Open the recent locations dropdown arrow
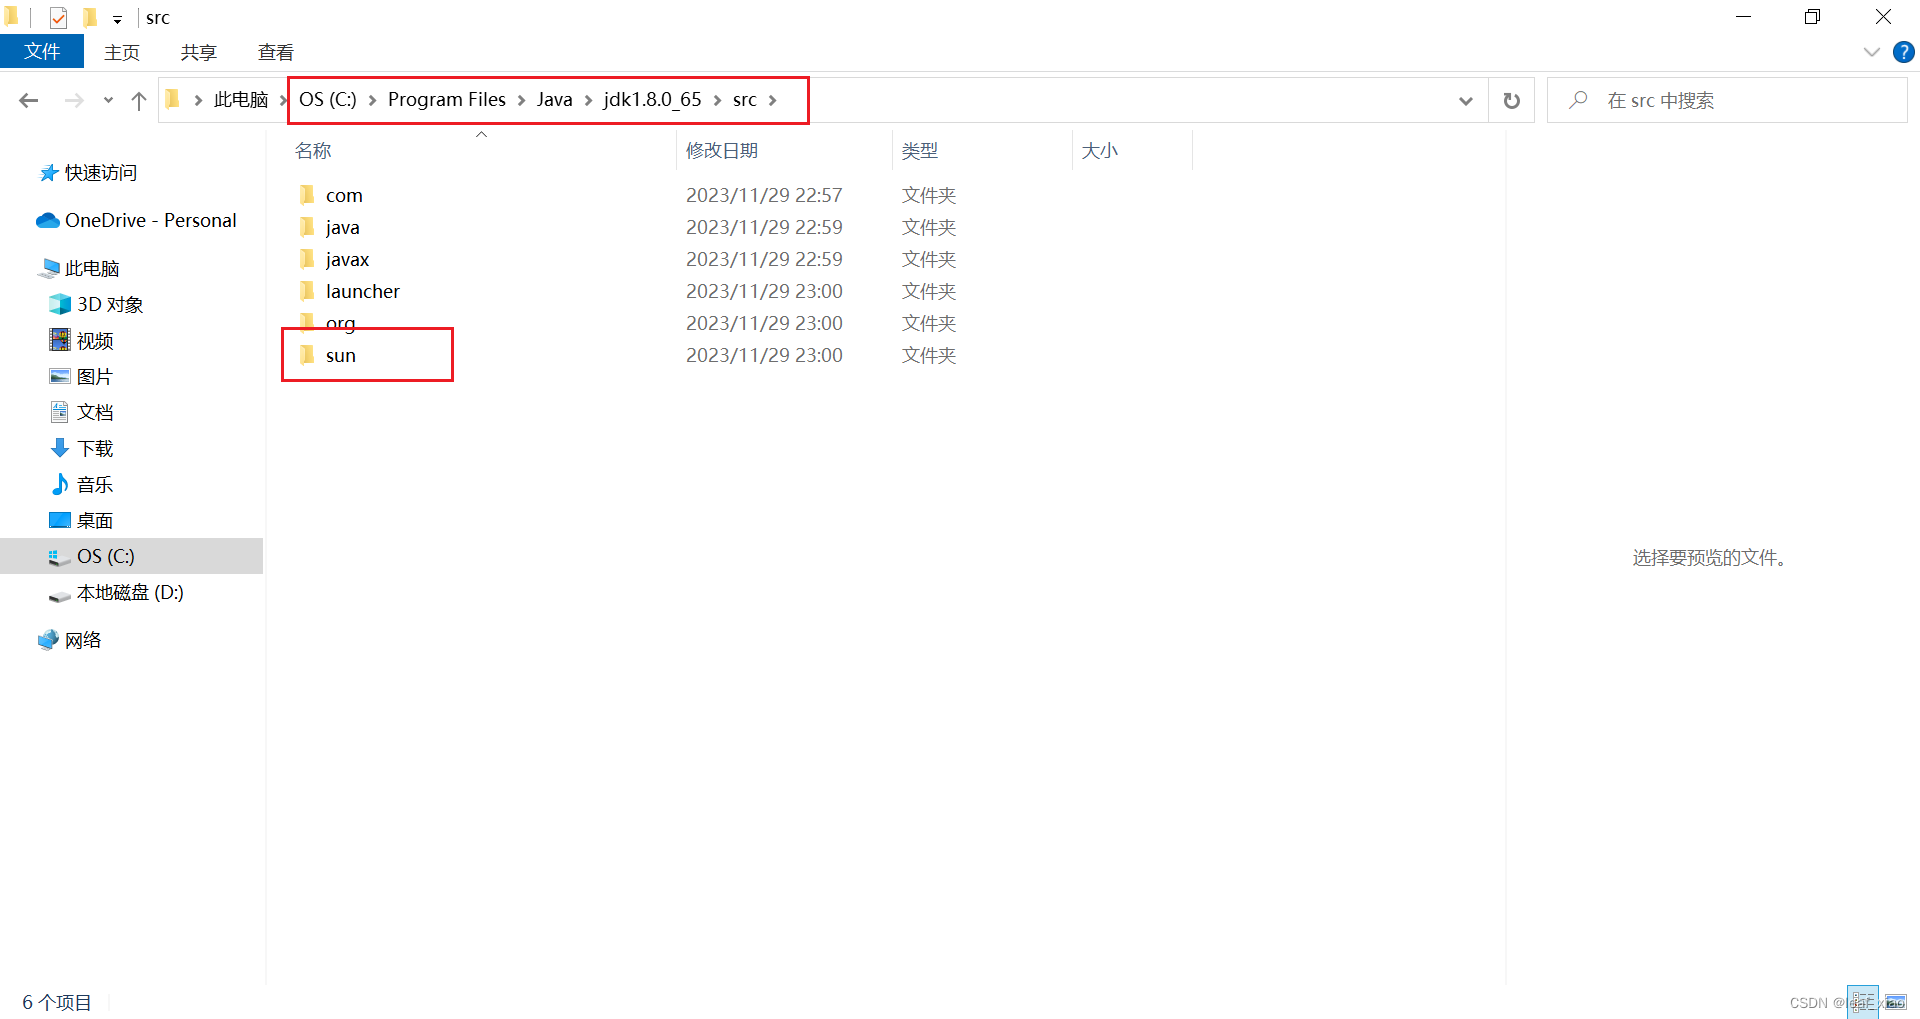Image resolution: width=1920 pixels, height=1019 pixels. pos(108,101)
